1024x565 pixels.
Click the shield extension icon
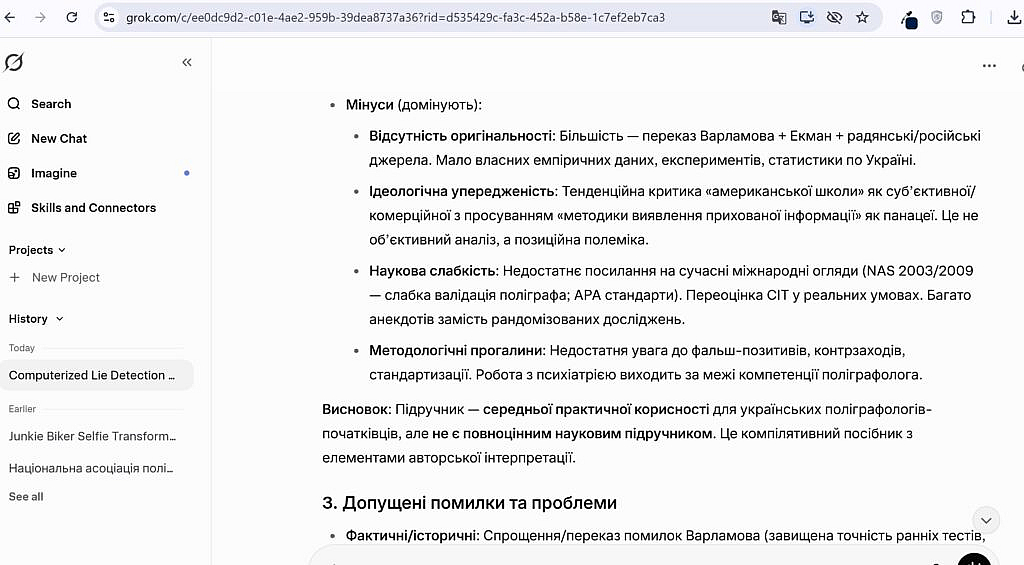pyautogui.click(x=936, y=18)
